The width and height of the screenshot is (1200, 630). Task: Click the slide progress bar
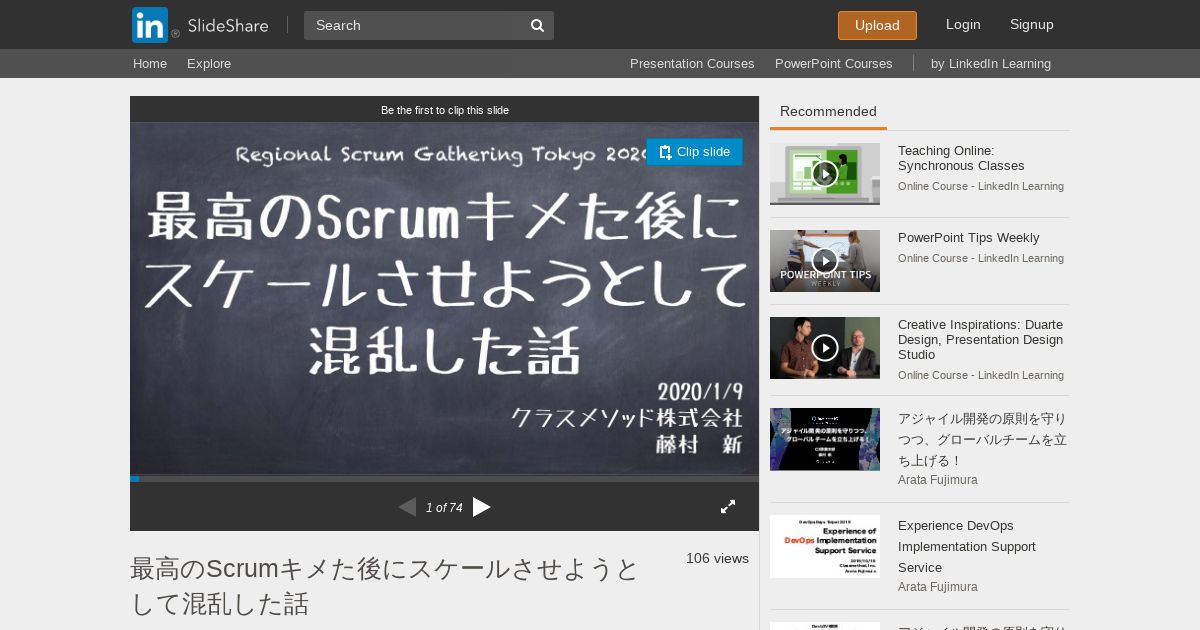pyautogui.click(x=444, y=479)
